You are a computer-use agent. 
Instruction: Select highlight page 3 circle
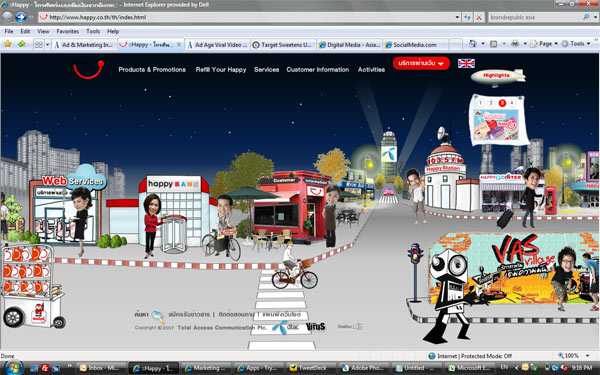[x=502, y=103]
